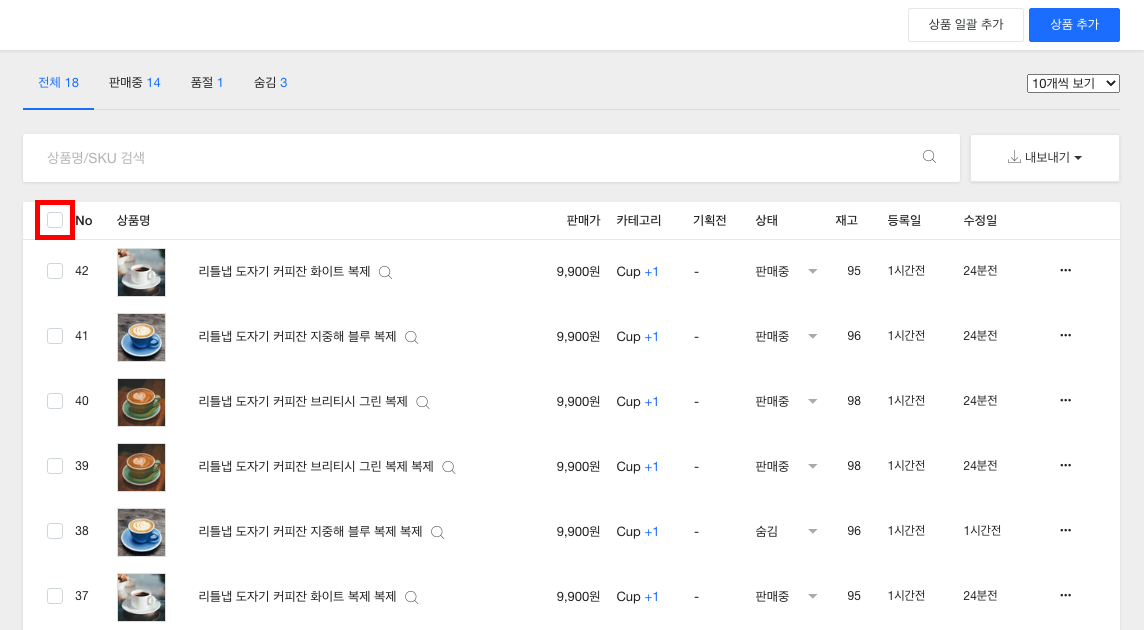Click thumbnail image of product 40
The height and width of the screenshot is (630, 1144).
(142, 402)
